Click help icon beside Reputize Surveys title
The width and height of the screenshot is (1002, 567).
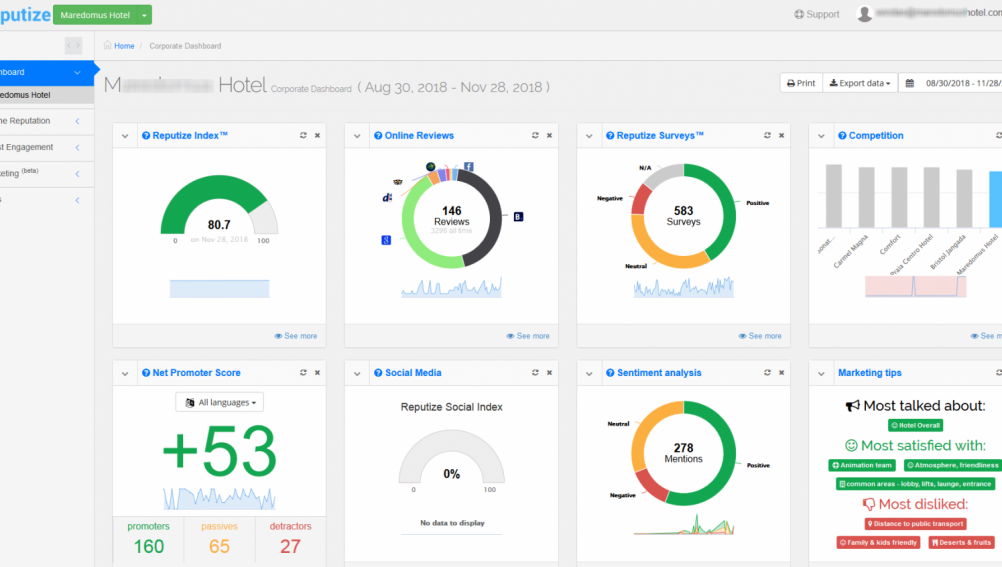coord(610,135)
